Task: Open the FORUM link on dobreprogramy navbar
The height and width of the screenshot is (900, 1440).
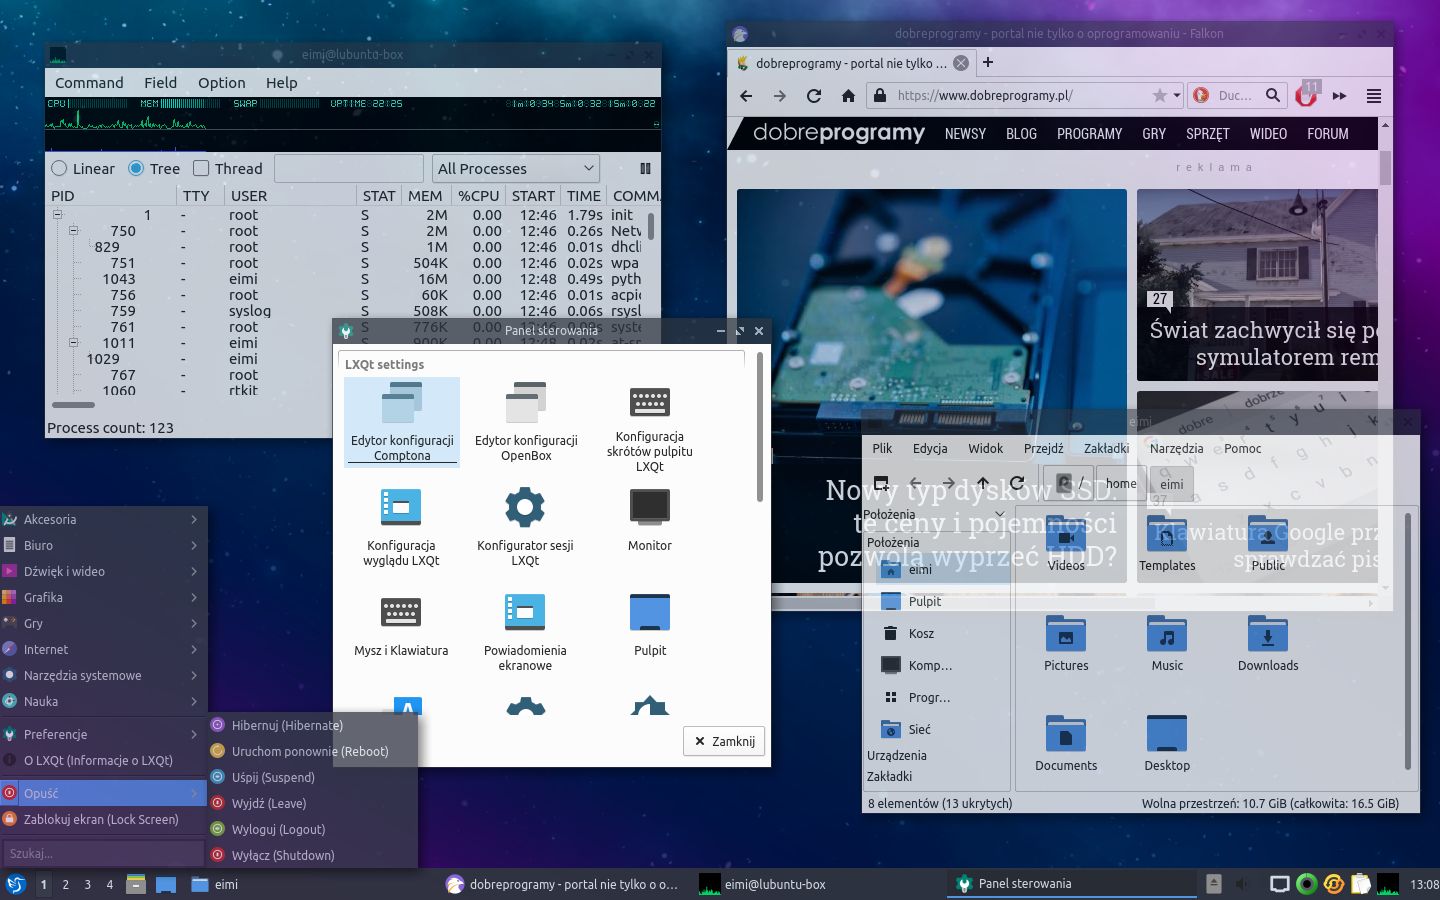Action: [1328, 133]
